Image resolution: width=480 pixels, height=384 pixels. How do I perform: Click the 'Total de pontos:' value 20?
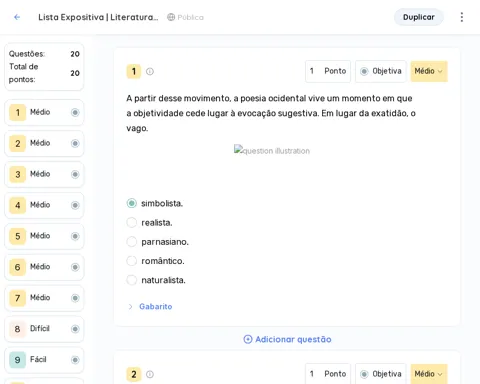point(75,73)
